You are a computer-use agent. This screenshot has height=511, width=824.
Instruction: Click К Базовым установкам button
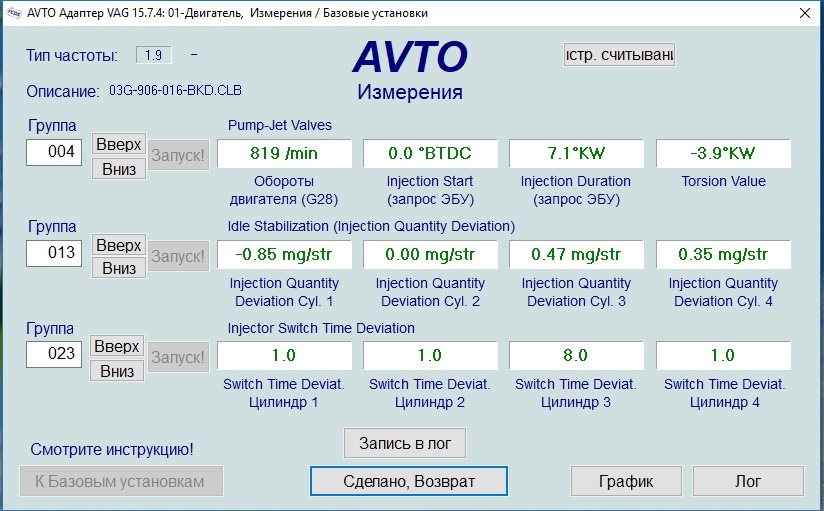coord(121,481)
